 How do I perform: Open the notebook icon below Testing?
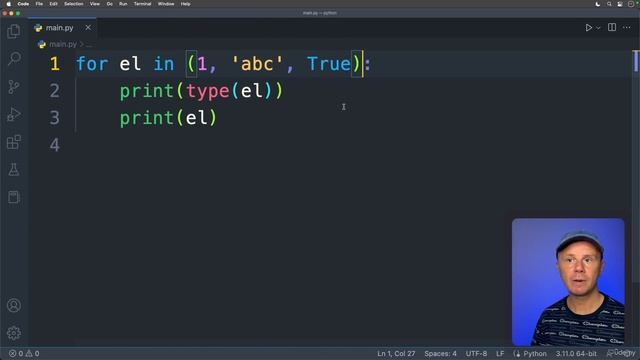[14, 197]
